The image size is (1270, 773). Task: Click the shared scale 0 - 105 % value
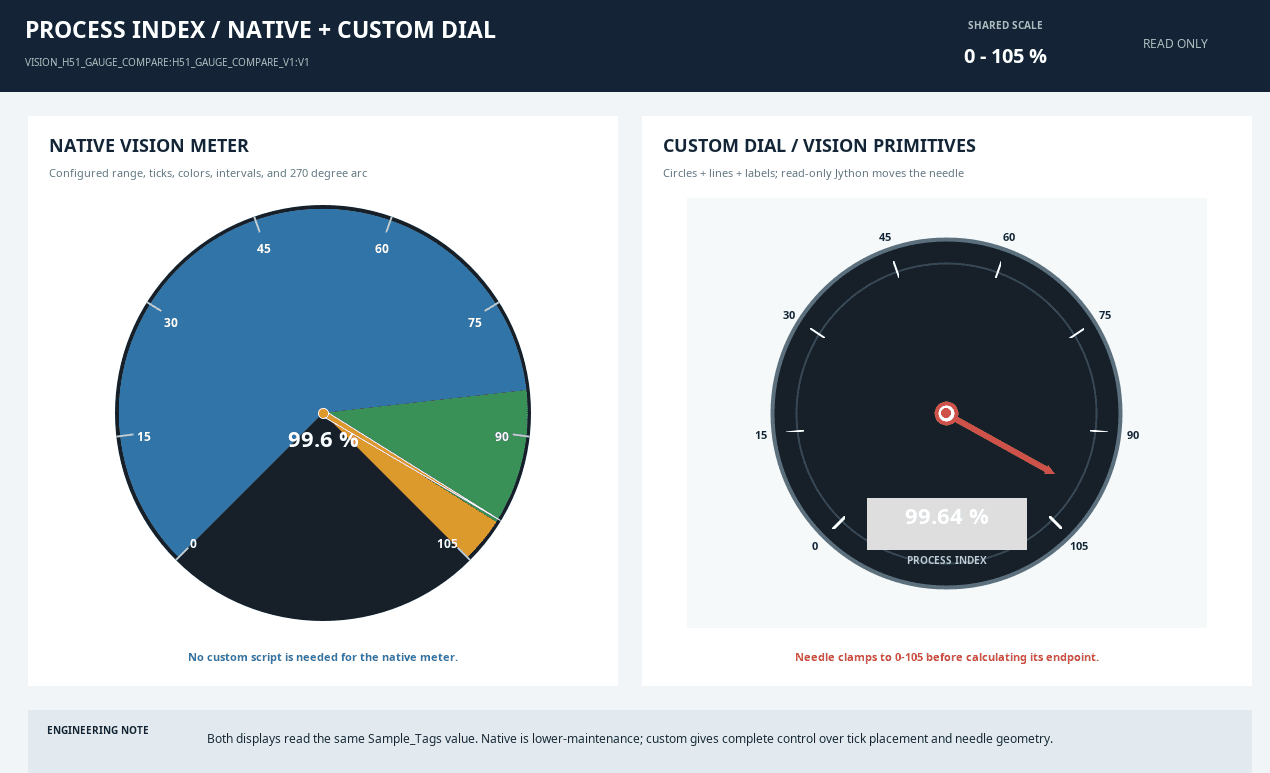point(1005,56)
